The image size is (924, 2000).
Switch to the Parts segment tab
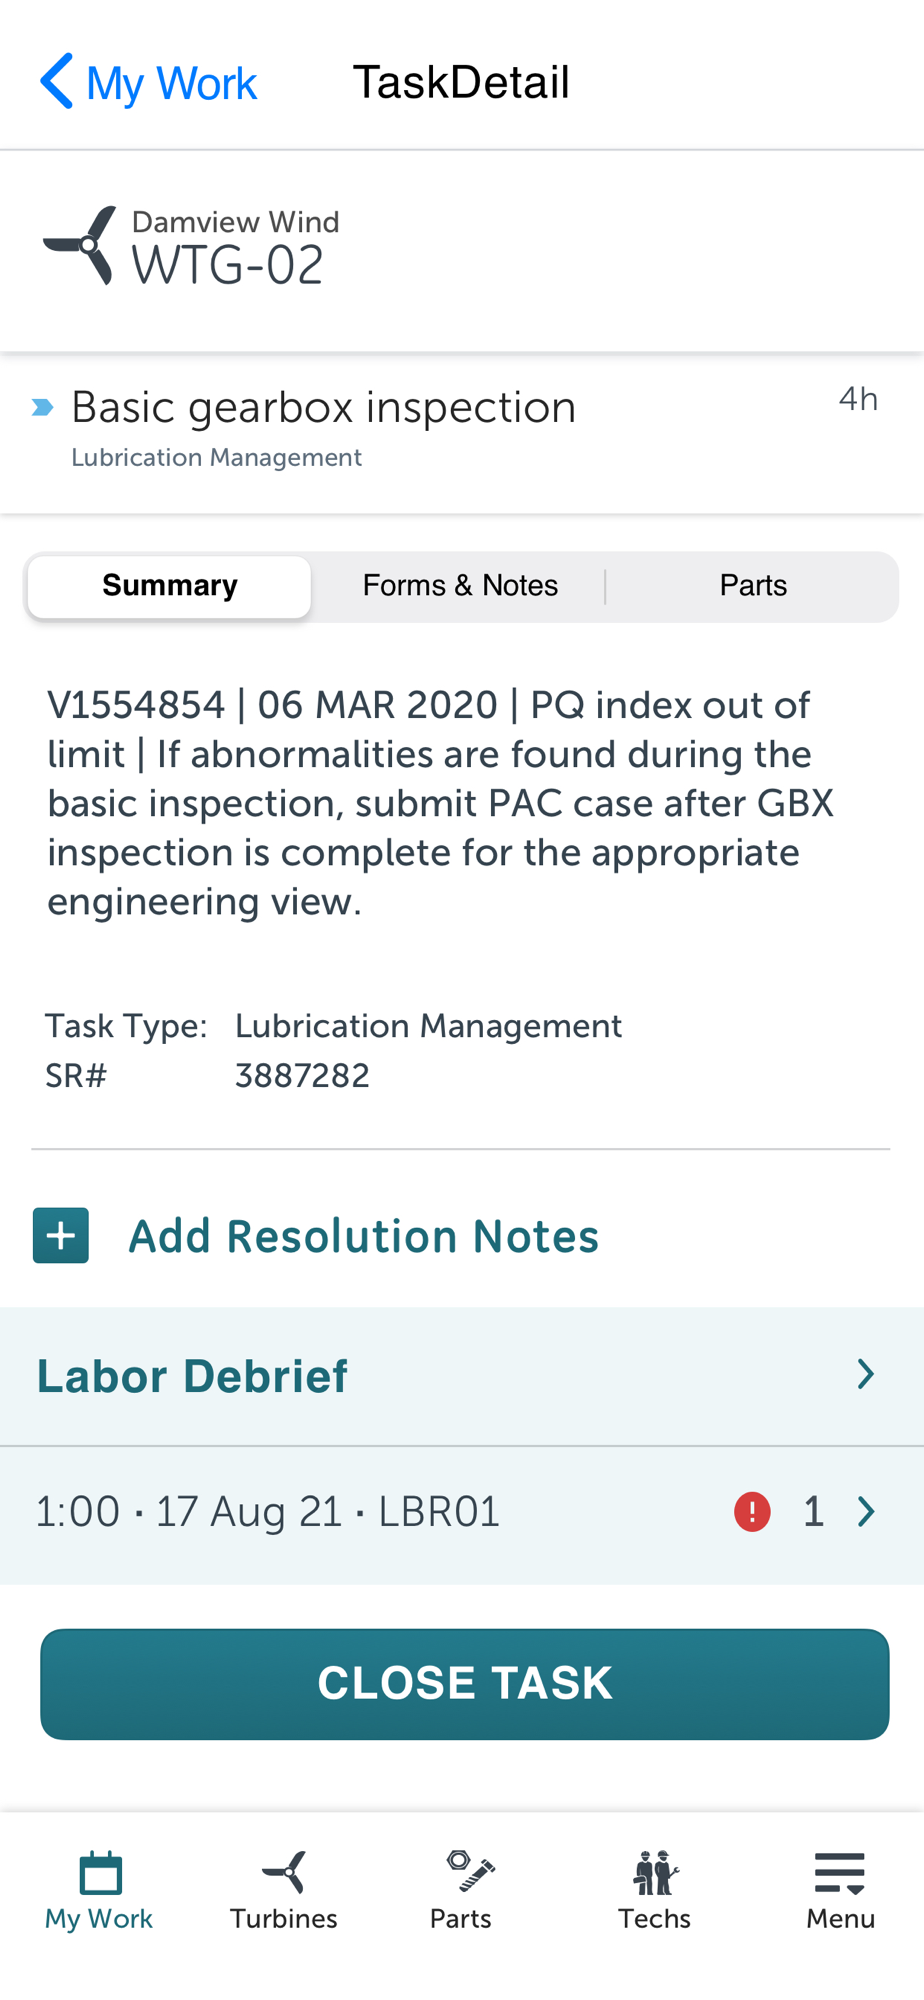click(753, 586)
